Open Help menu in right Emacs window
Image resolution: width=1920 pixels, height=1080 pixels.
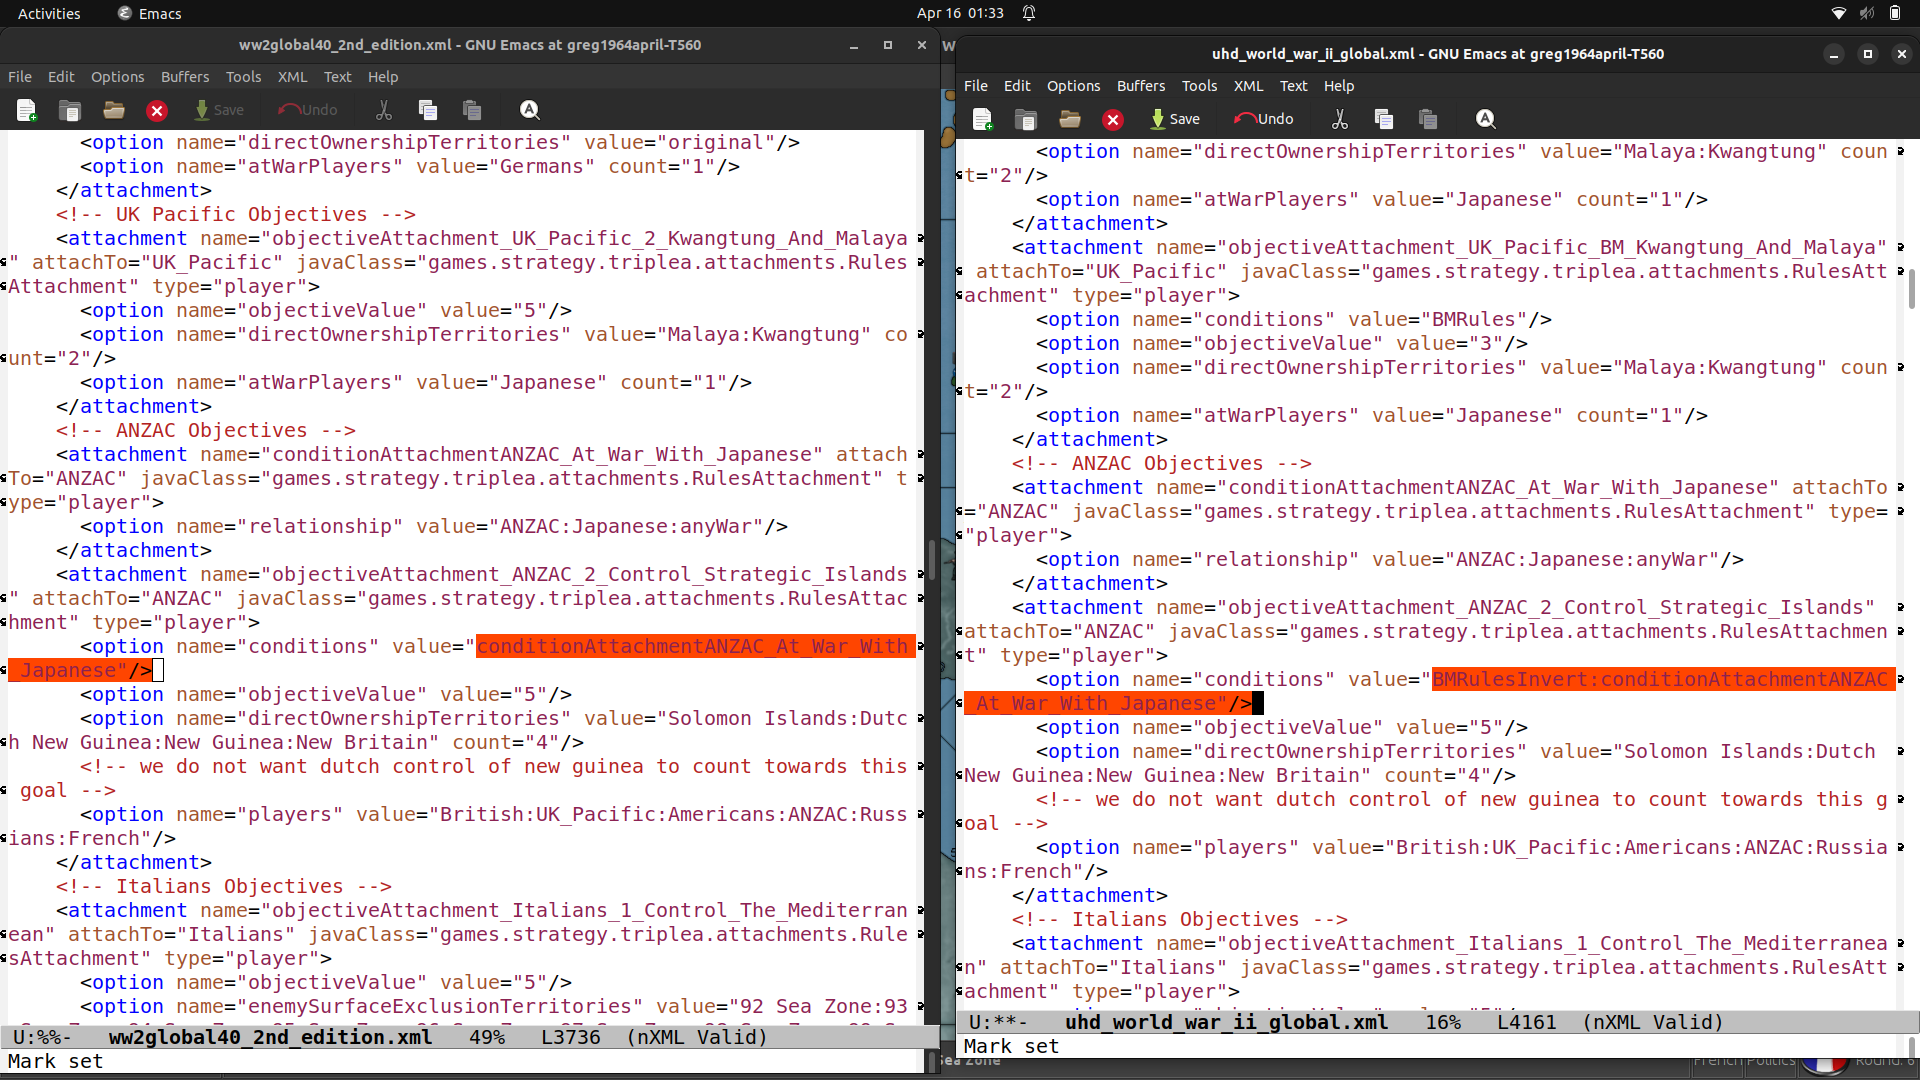click(1339, 86)
